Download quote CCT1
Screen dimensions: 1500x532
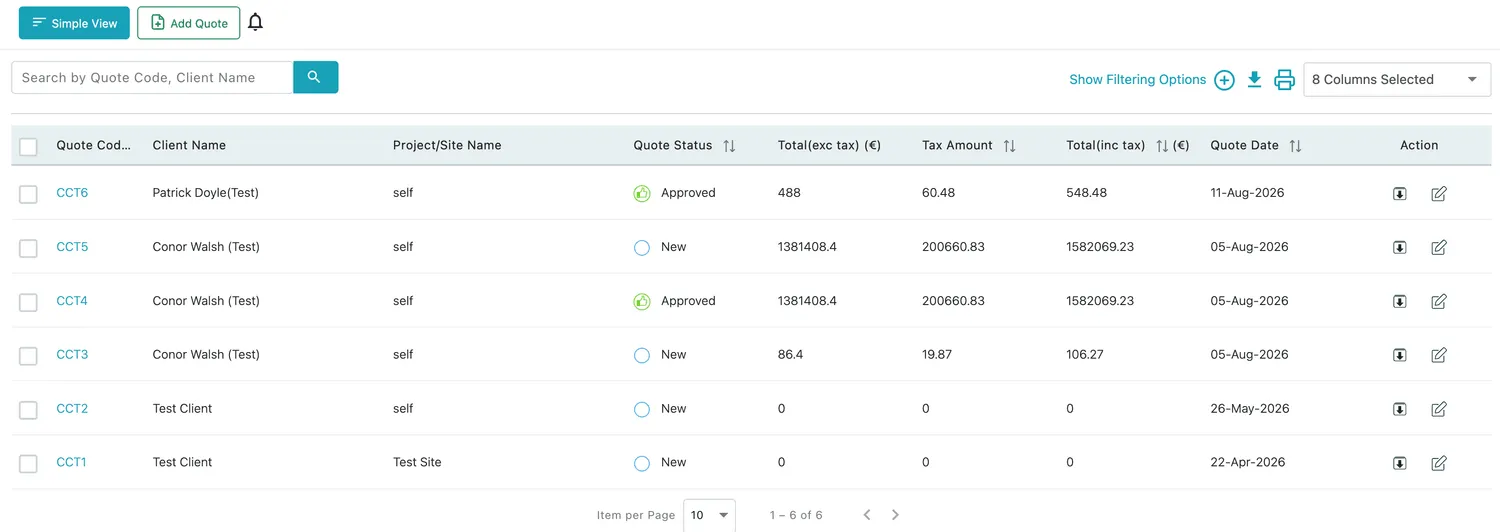[x=1400, y=463]
